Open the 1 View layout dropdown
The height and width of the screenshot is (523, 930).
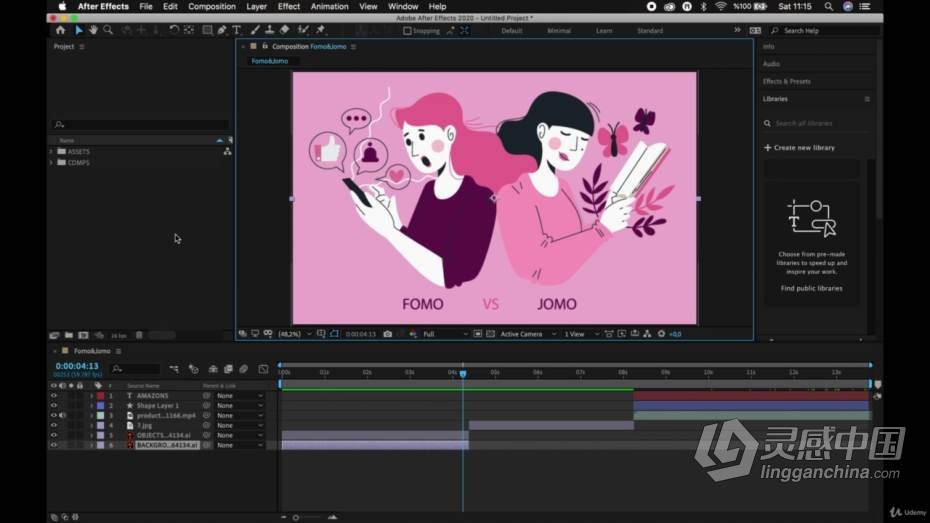pyautogui.click(x=581, y=334)
